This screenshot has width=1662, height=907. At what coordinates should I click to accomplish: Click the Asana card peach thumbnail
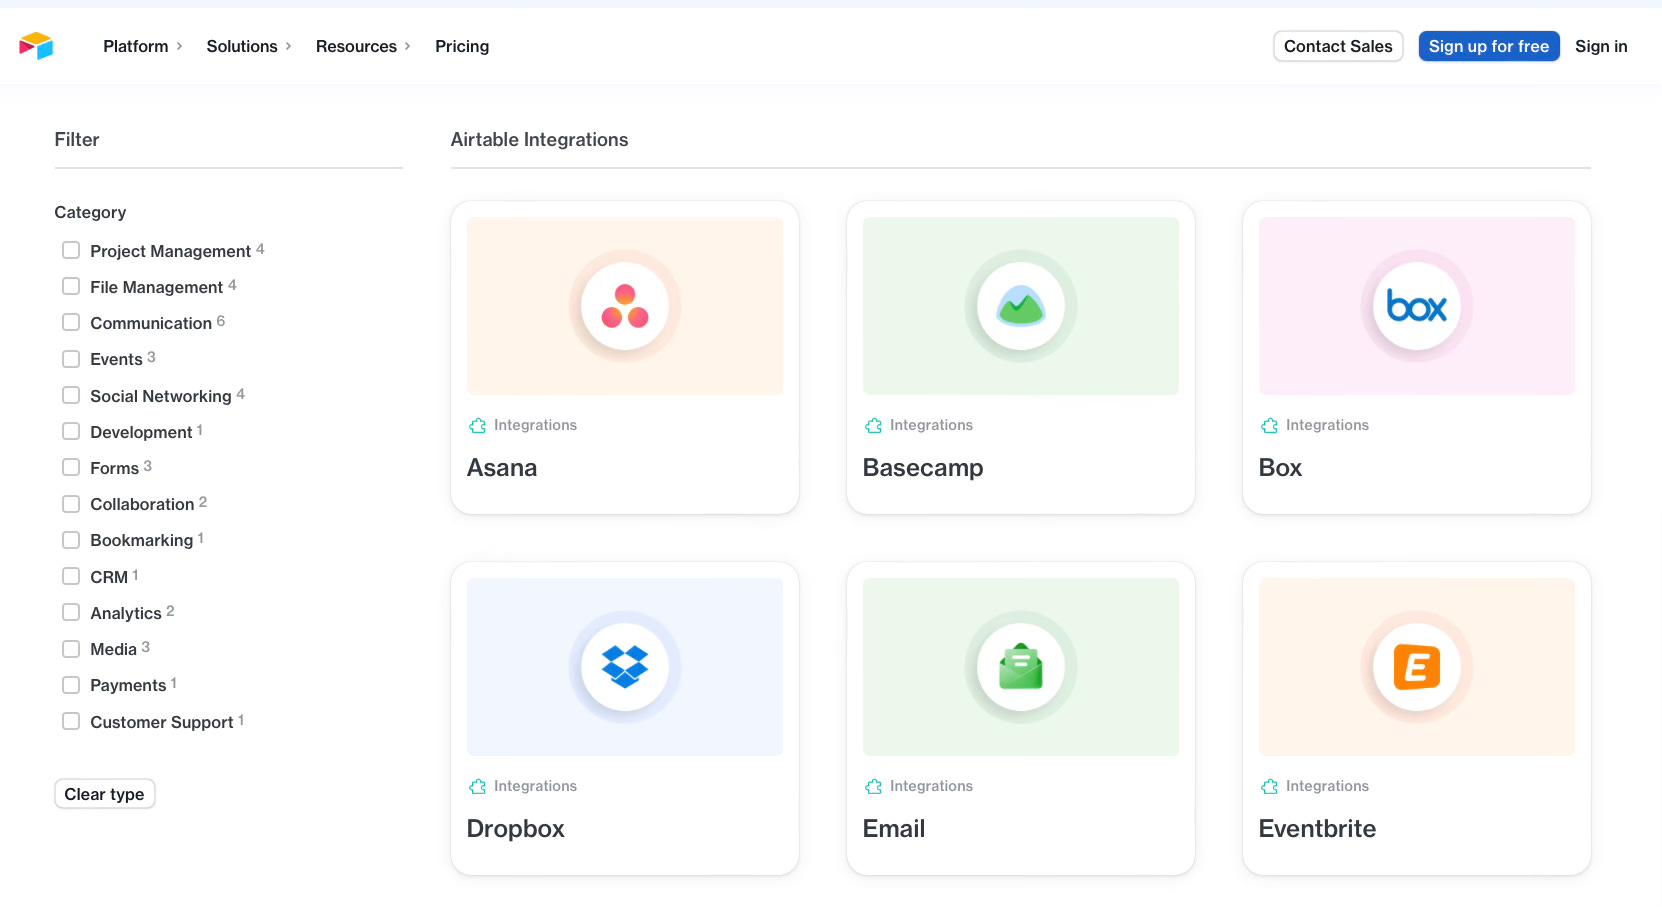tap(625, 306)
